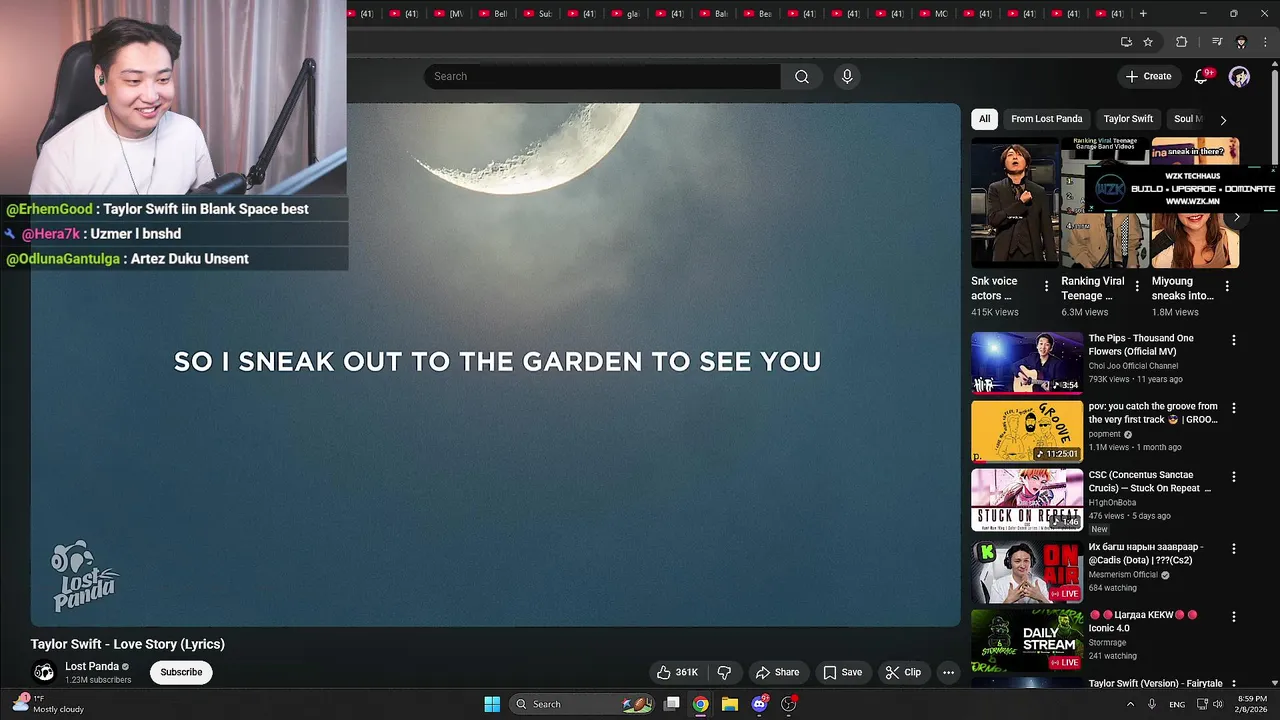Subscribe to Lost Panda channel
This screenshot has width=1280, height=720.
point(181,672)
